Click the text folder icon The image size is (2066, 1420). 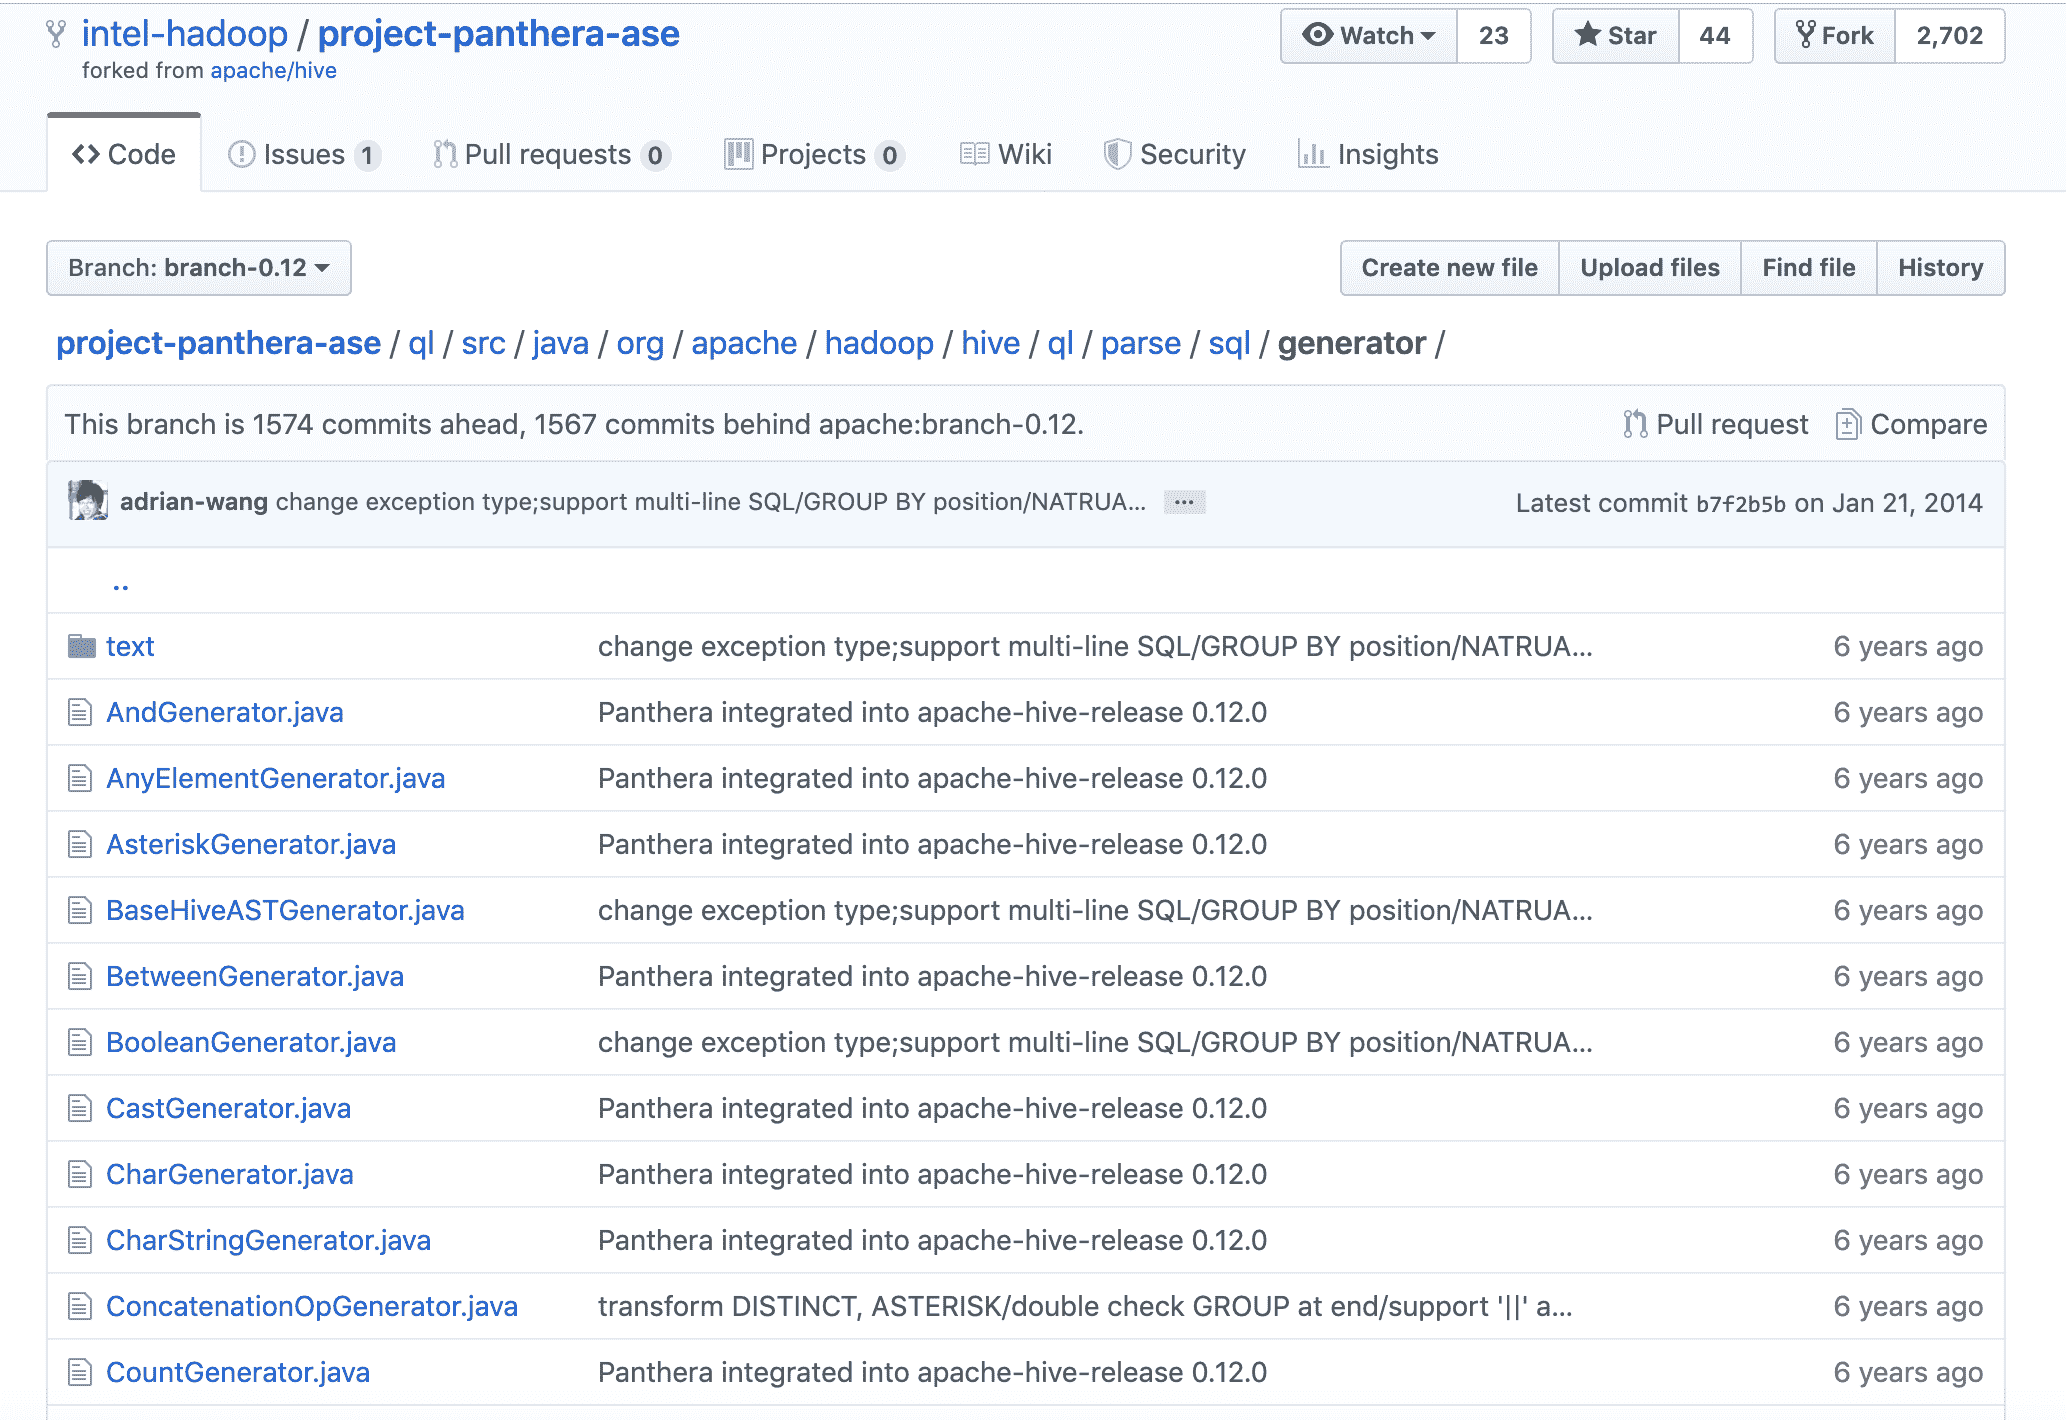(81, 646)
